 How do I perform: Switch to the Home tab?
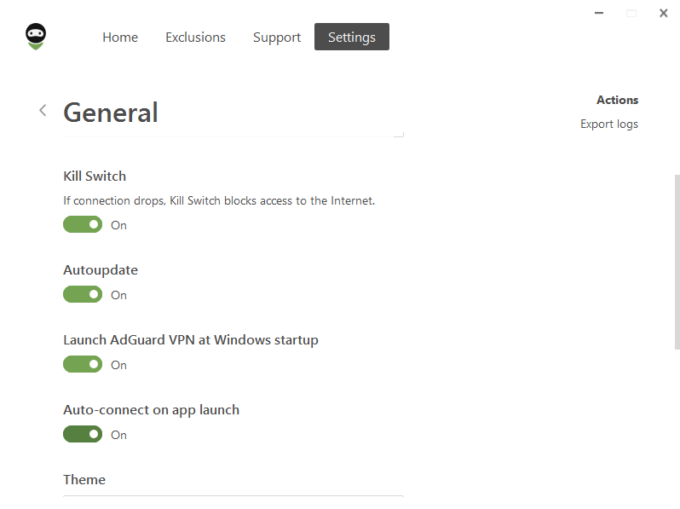click(120, 37)
